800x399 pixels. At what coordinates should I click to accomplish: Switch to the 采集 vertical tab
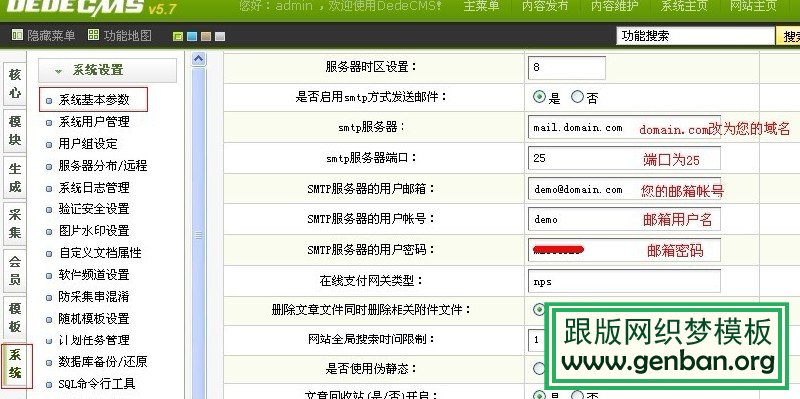[15, 224]
